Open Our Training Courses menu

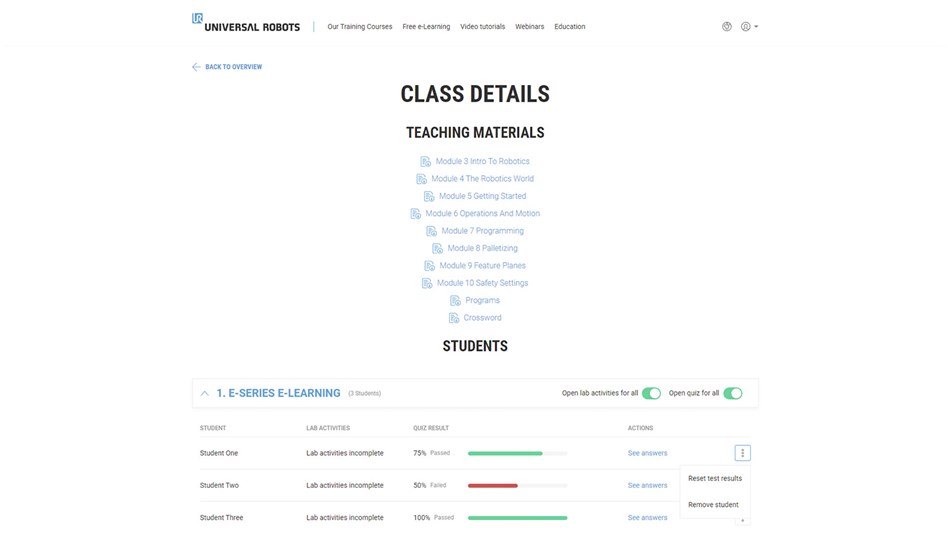coord(360,27)
